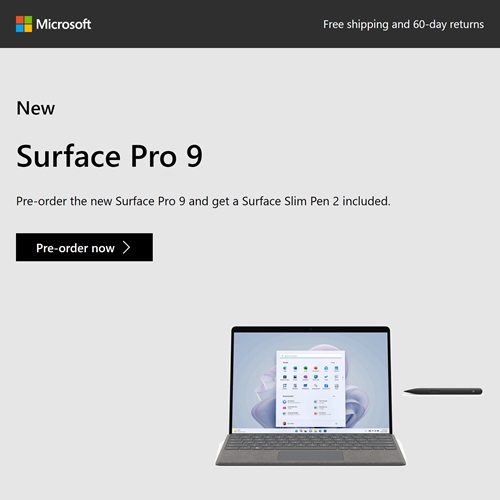Click the trackpad of the Surface keyboard cover
Screen dimensions: 500x500
point(310,456)
